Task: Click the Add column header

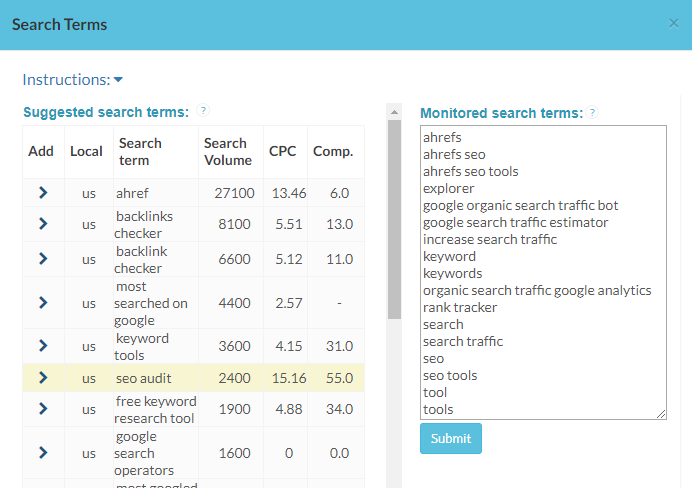Action: point(41,151)
